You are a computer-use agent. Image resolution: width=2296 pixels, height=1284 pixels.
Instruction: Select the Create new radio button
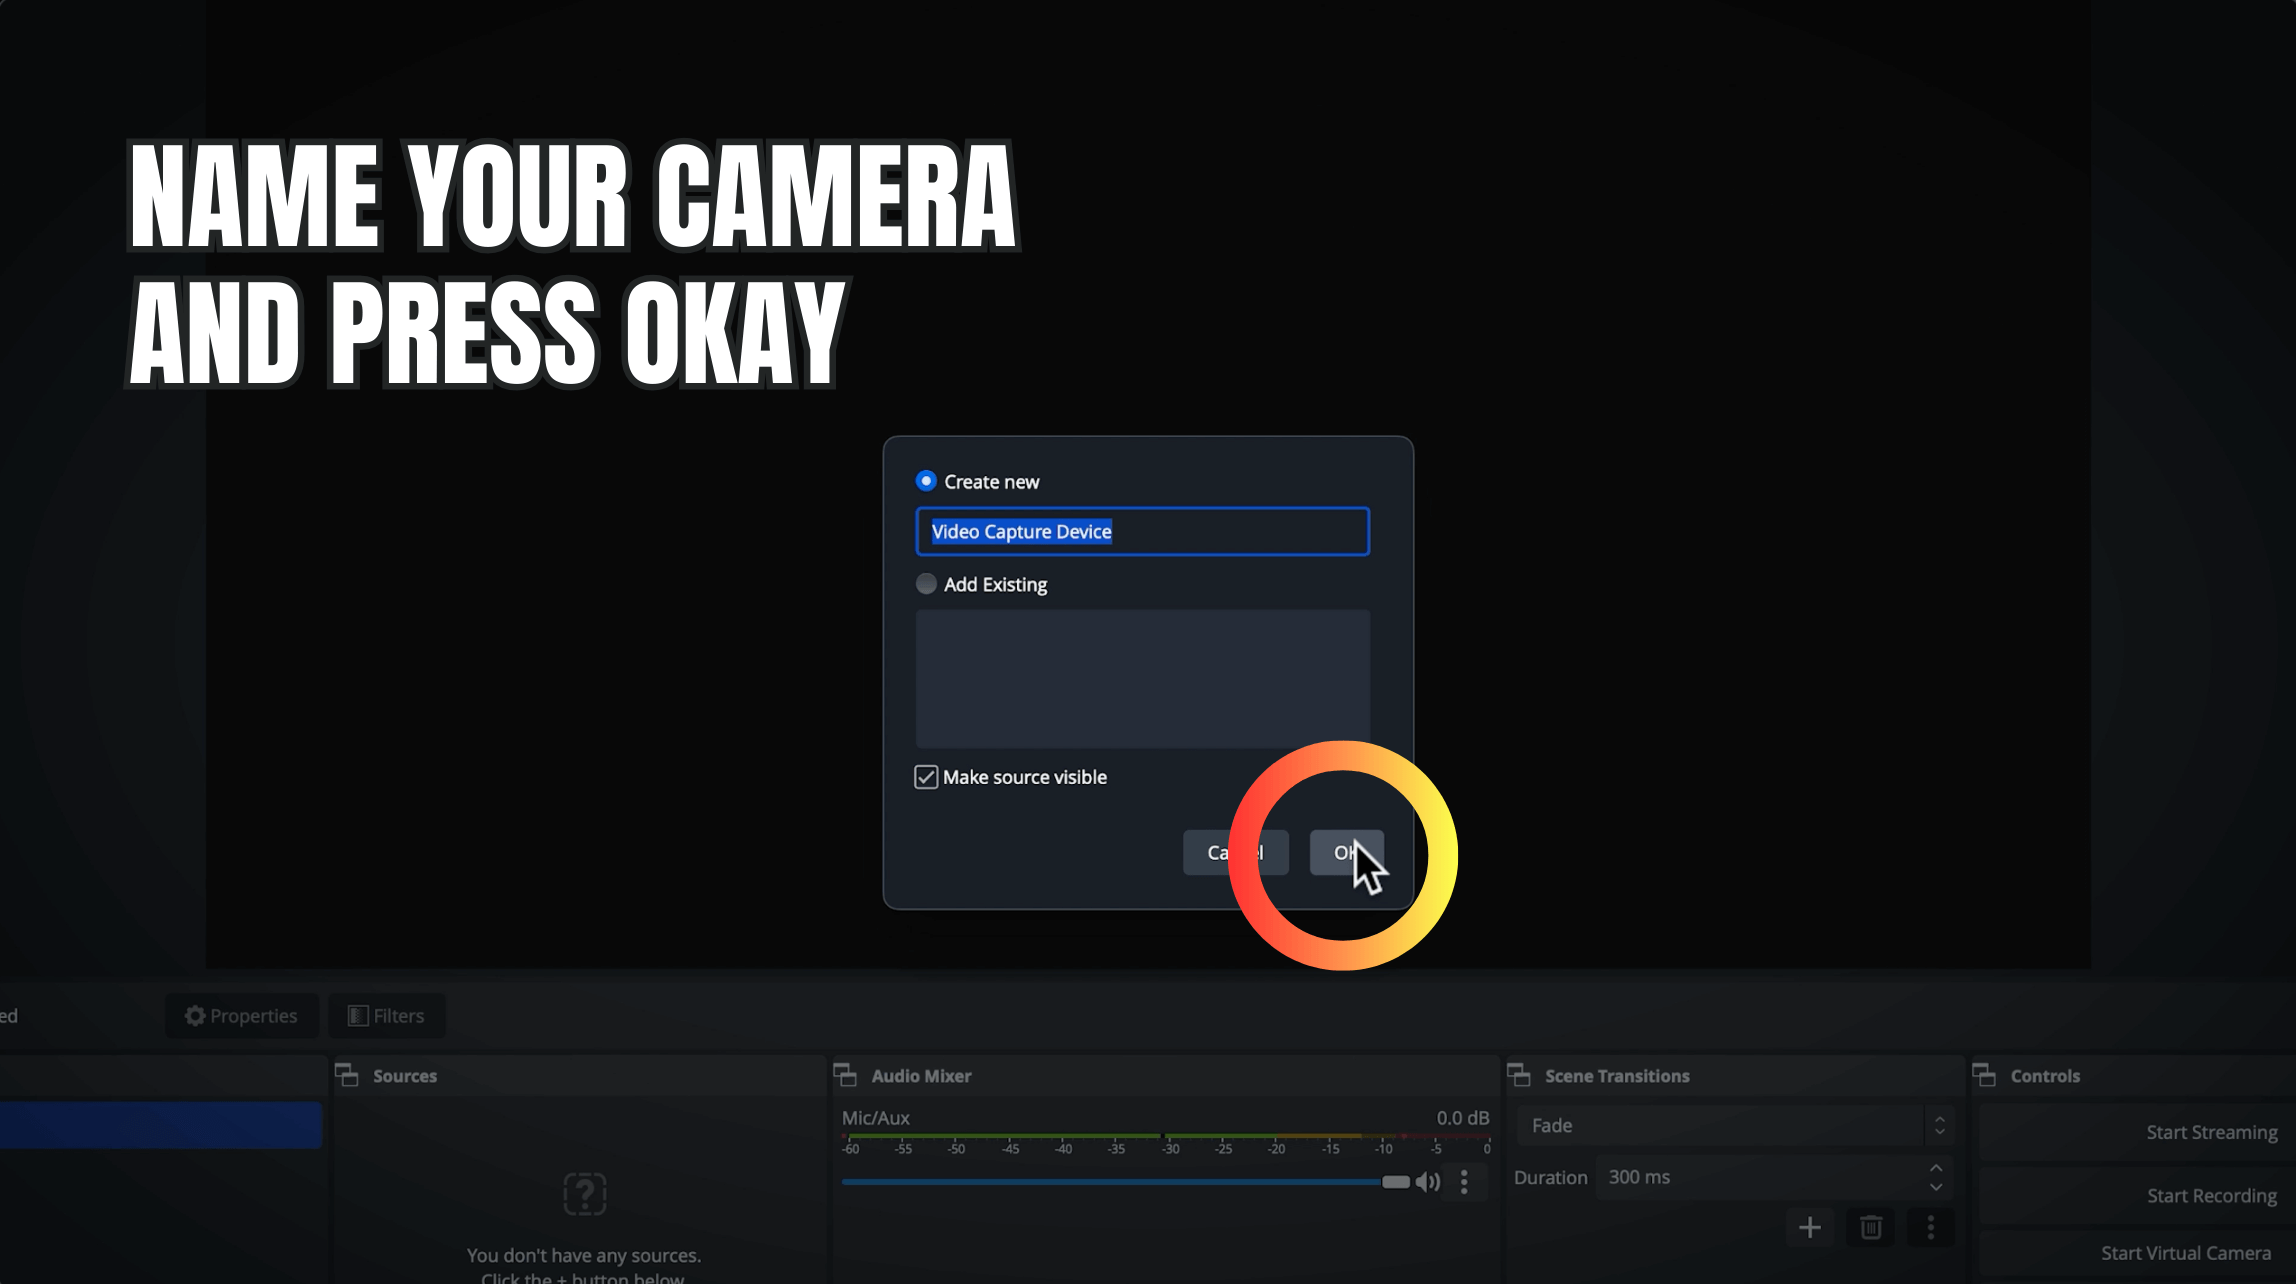click(926, 481)
